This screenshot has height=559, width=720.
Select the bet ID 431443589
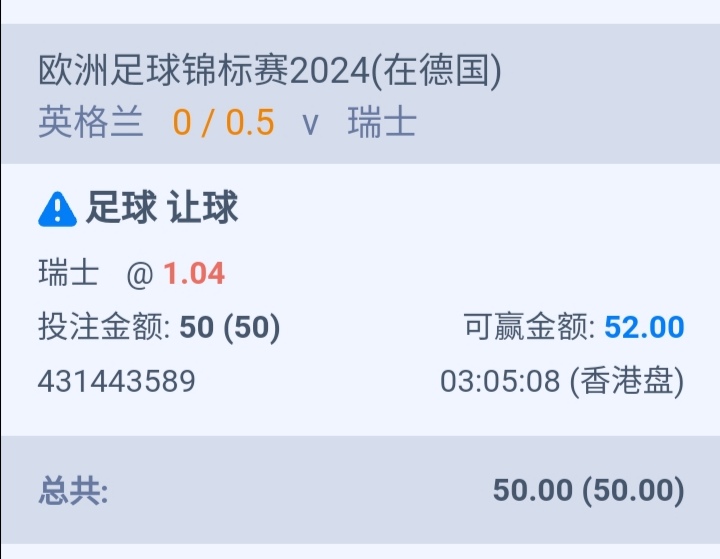[116, 381]
